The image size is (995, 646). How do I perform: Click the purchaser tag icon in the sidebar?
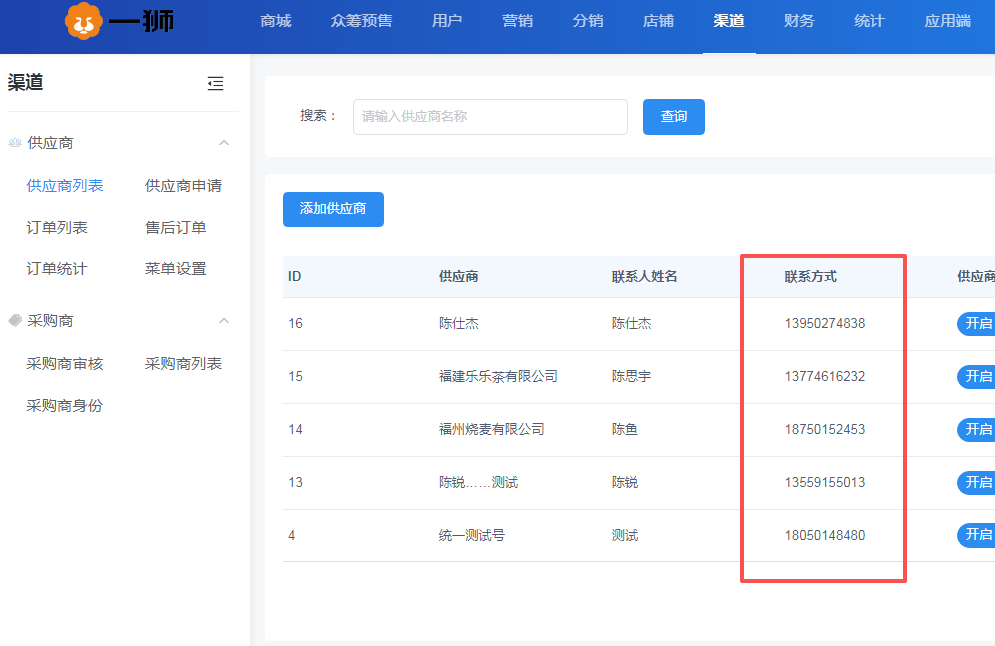[15, 321]
